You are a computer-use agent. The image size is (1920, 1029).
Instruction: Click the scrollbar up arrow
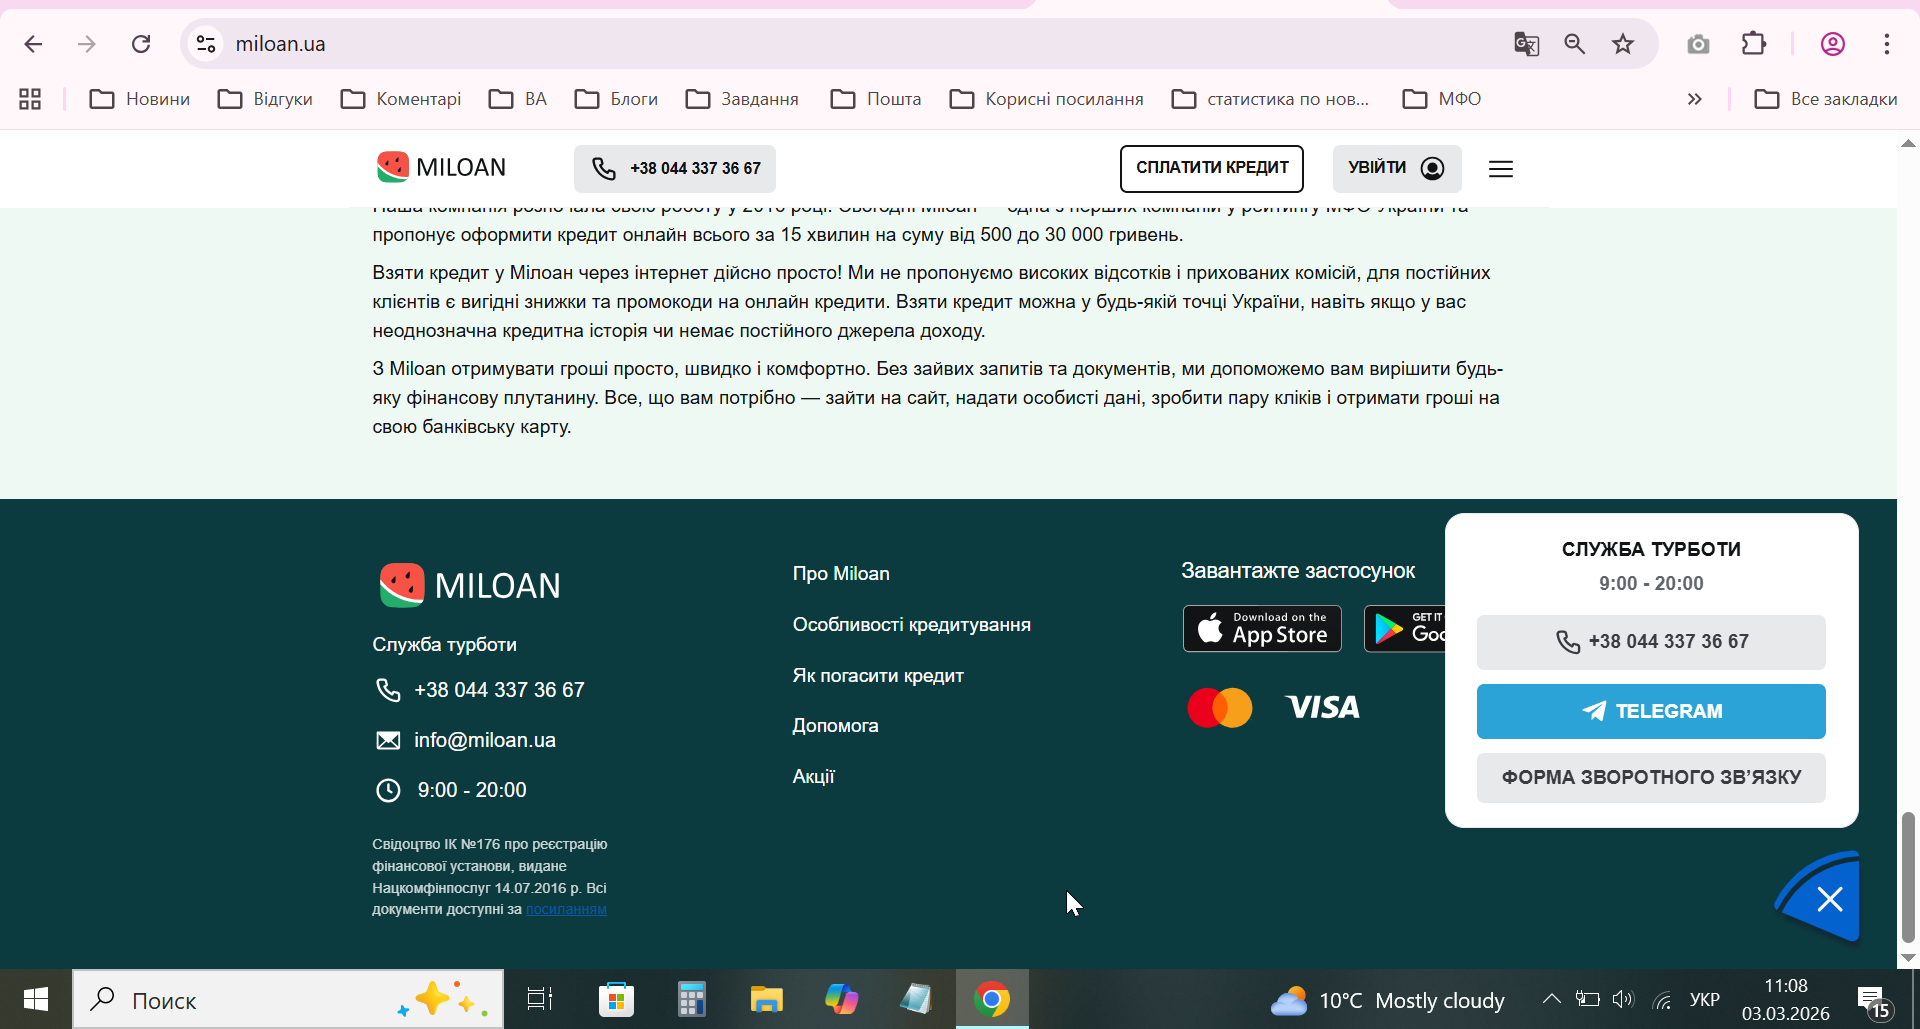coord(1908,143)
